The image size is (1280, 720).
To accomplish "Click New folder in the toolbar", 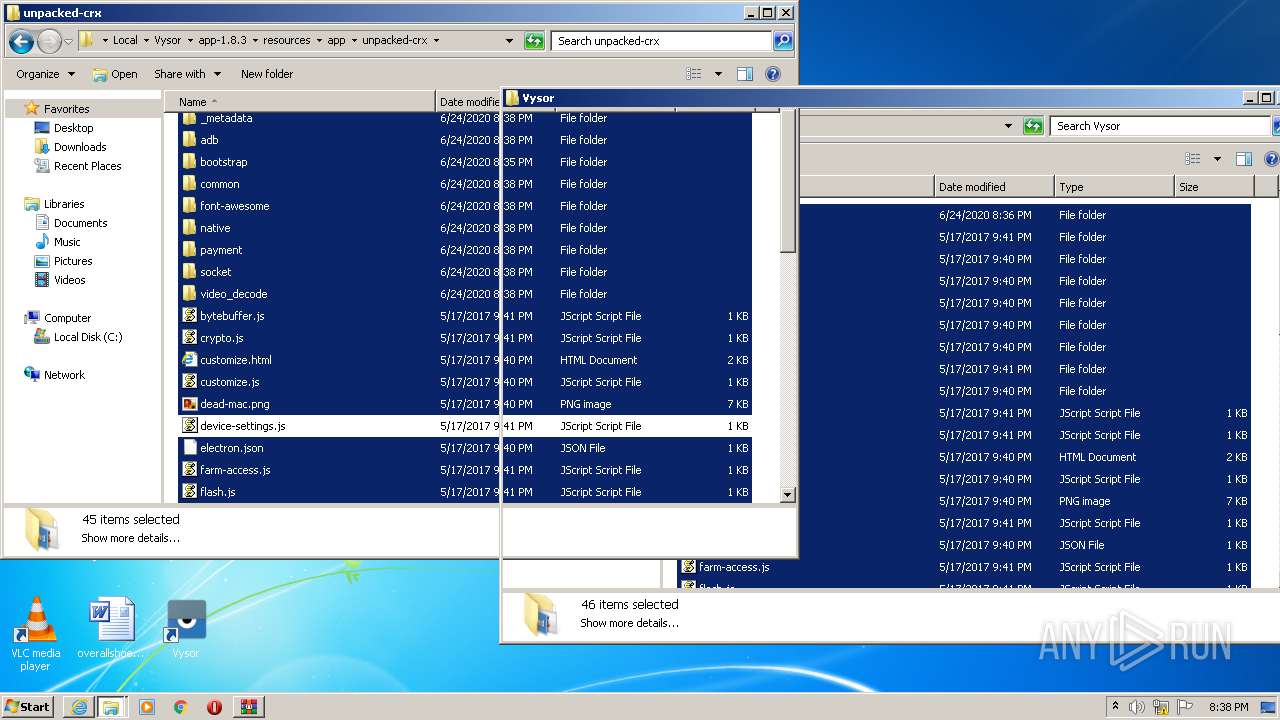I will point(267,74).
